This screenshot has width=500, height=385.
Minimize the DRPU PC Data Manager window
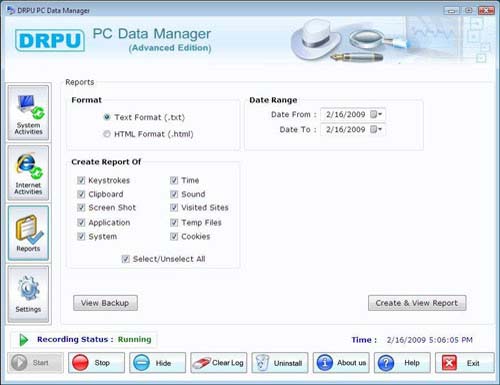pyautogui.click(x=451, y=11)
